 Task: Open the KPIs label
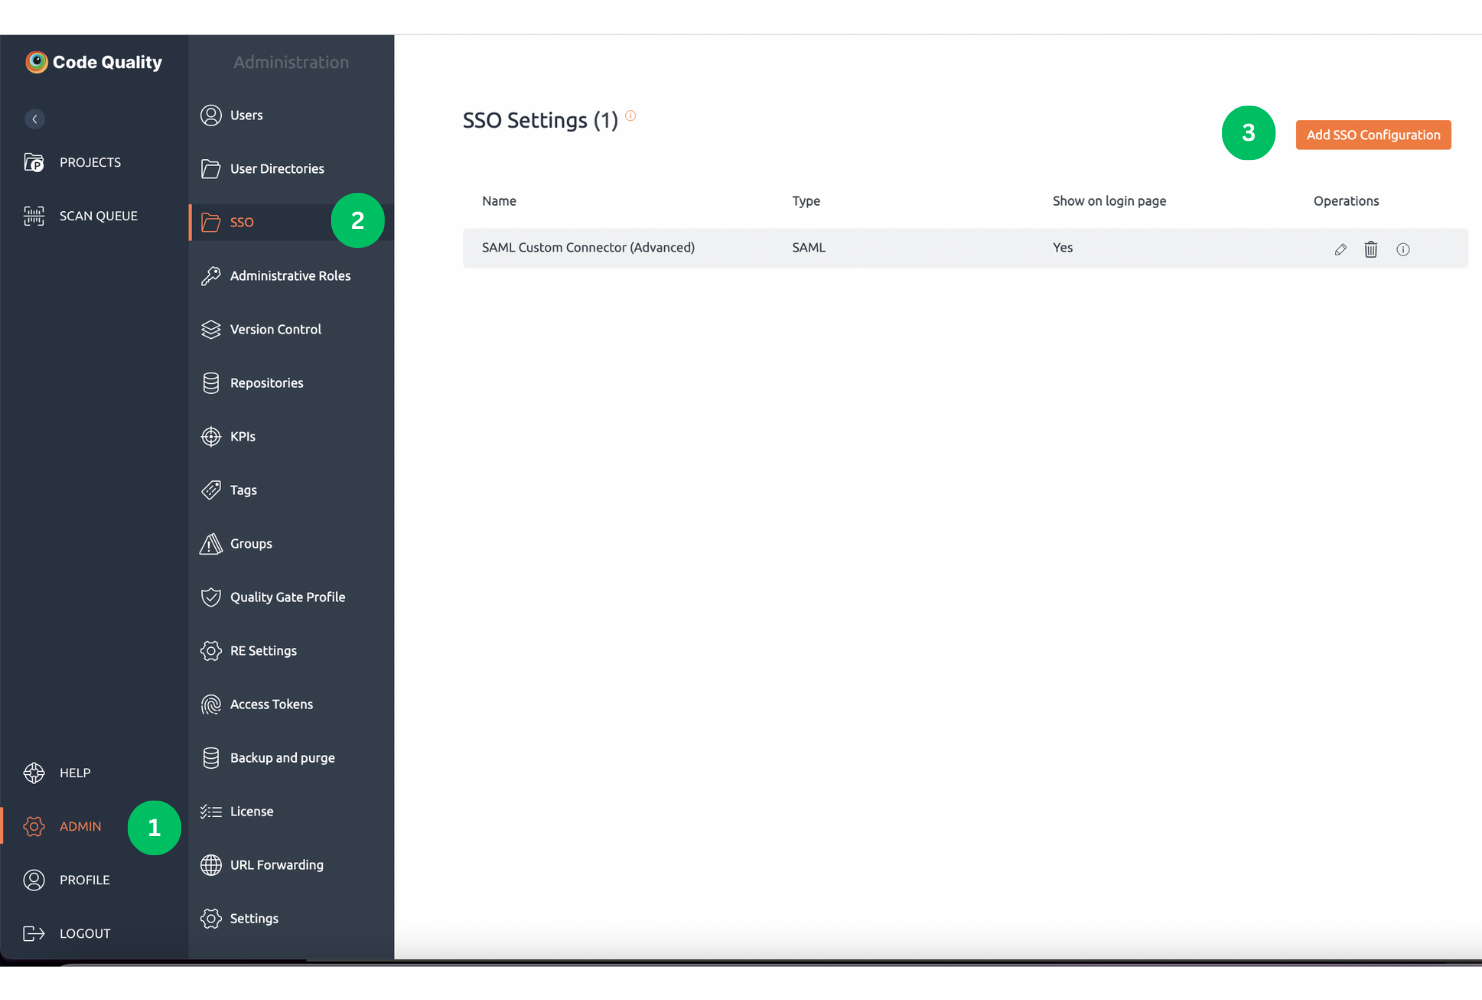(x=243, y=436)
